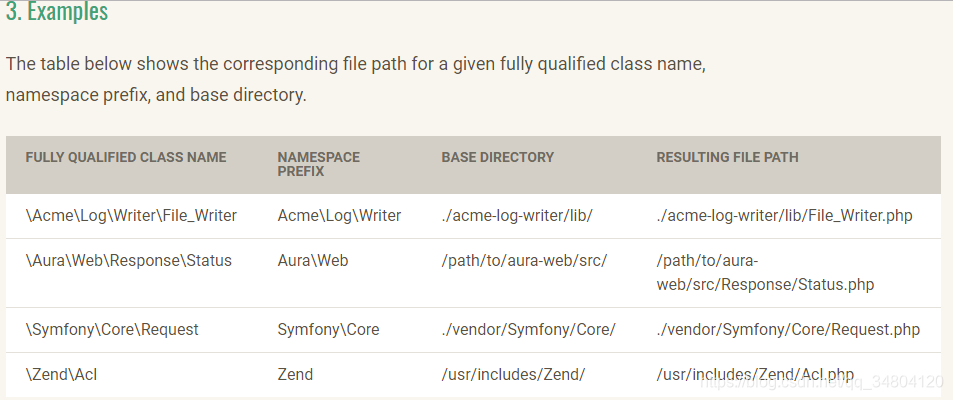Click the ./vendor/Symfony/Core/ base directory cell

(x=529, y=329)
